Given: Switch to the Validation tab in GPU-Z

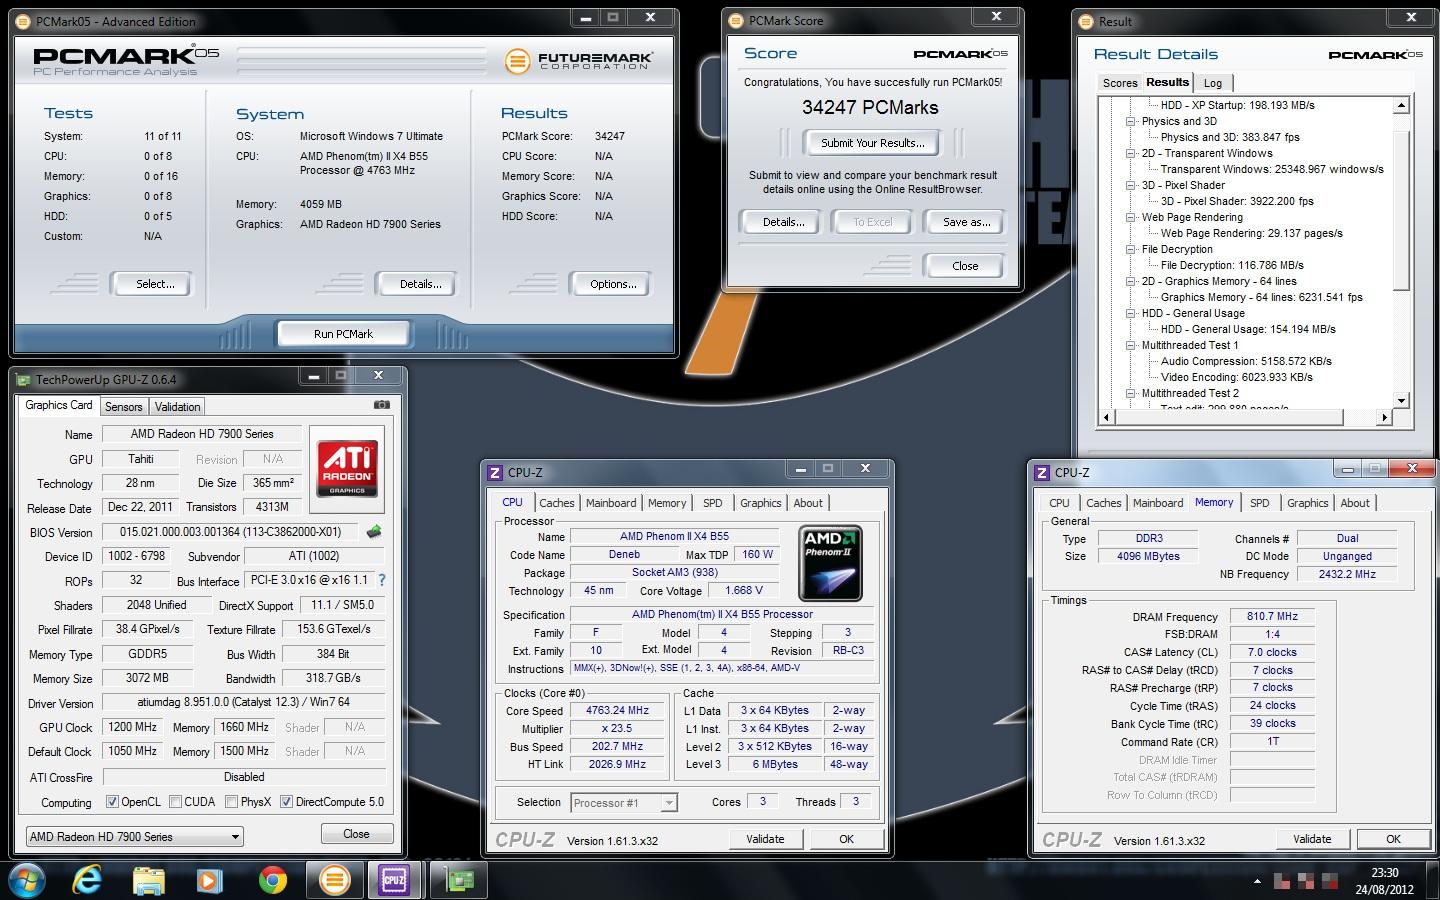Looking at the screenshot, I should click(178, 407).
